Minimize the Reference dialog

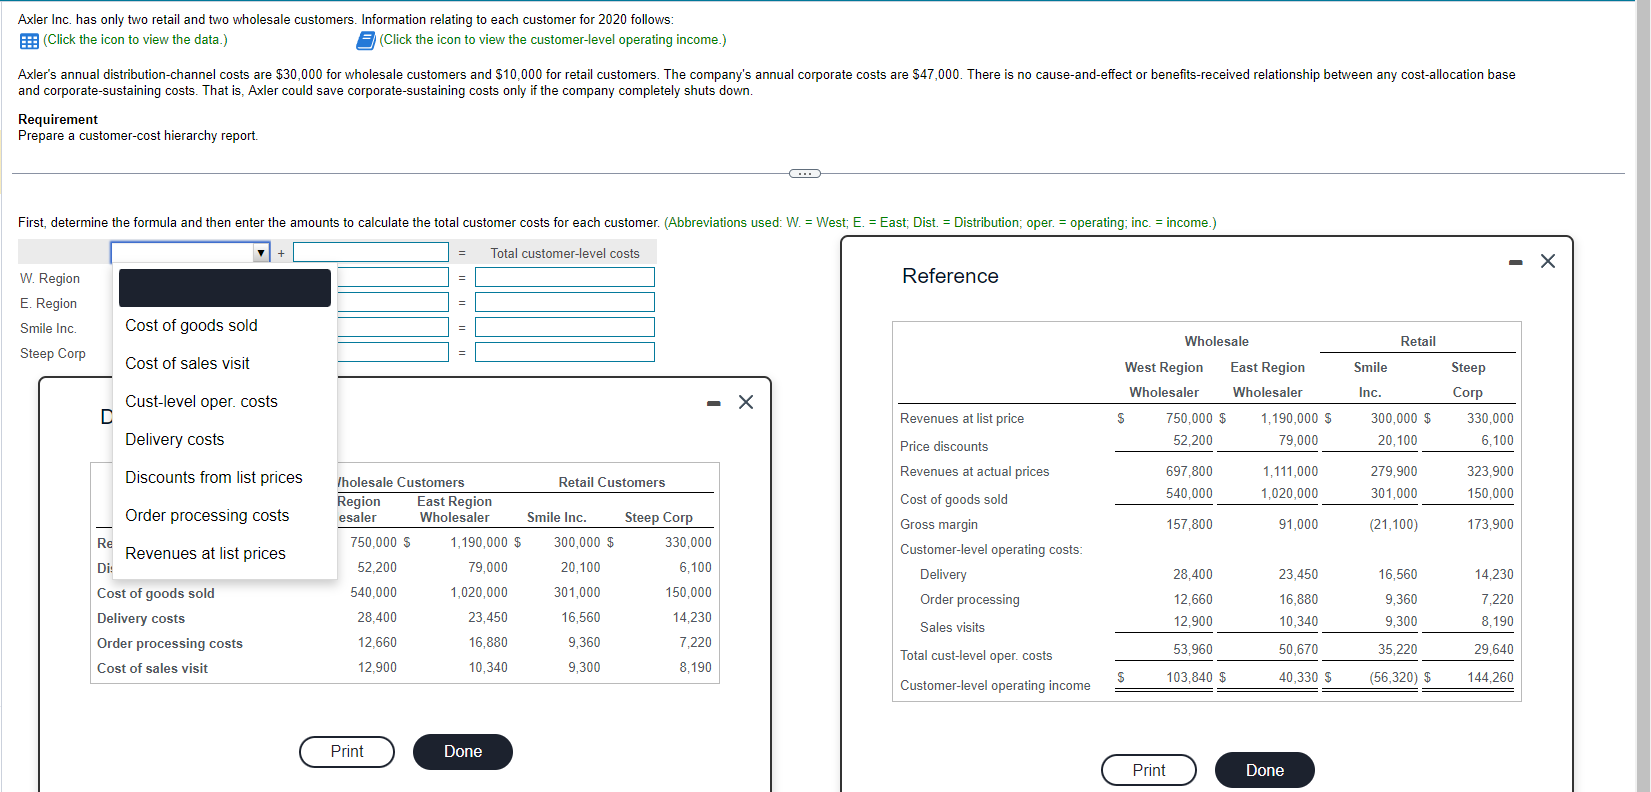pyautogui.click(x=1516, y=262)
